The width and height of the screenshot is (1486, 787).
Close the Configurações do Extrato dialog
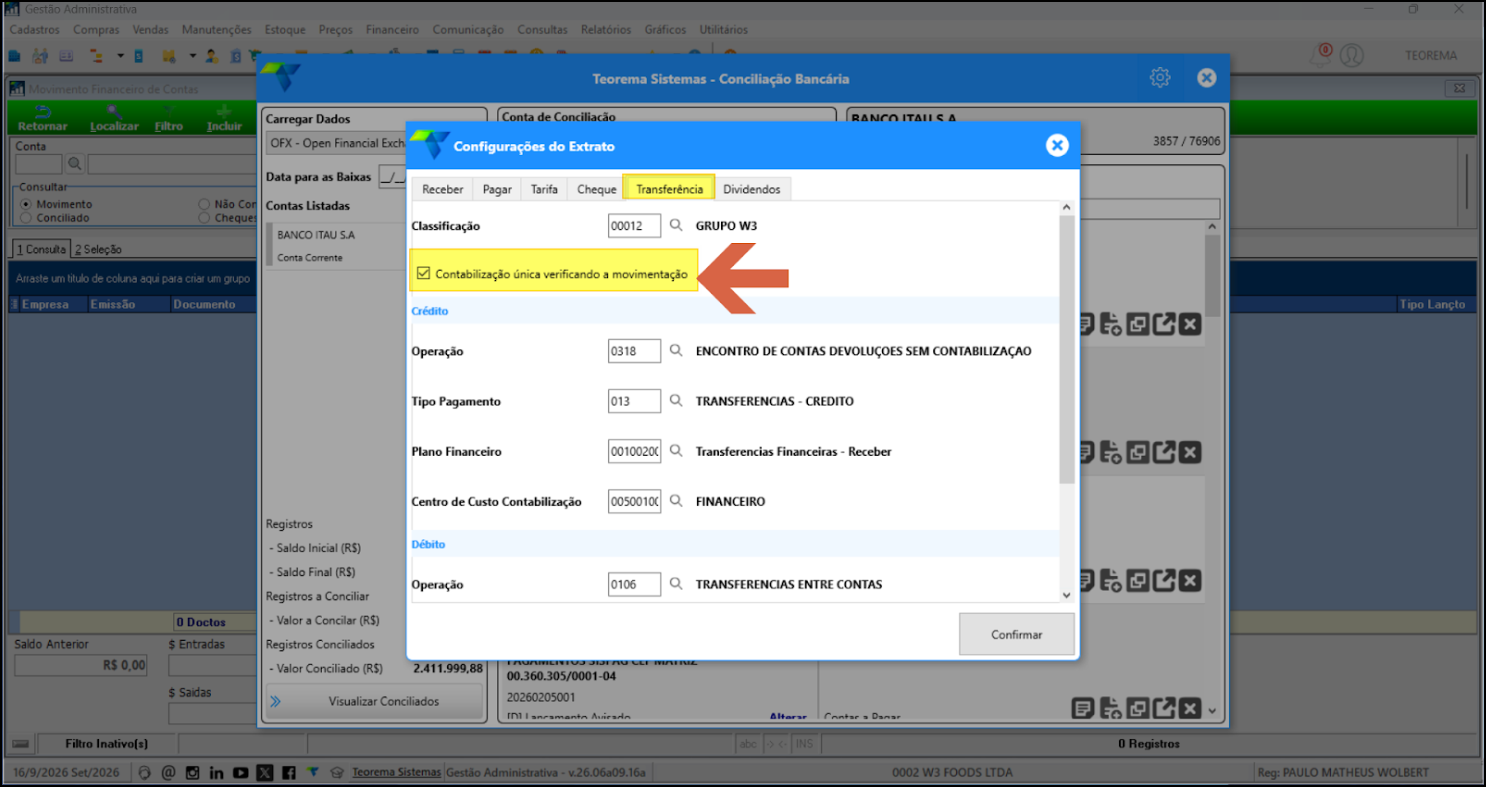pos(1057,146)
